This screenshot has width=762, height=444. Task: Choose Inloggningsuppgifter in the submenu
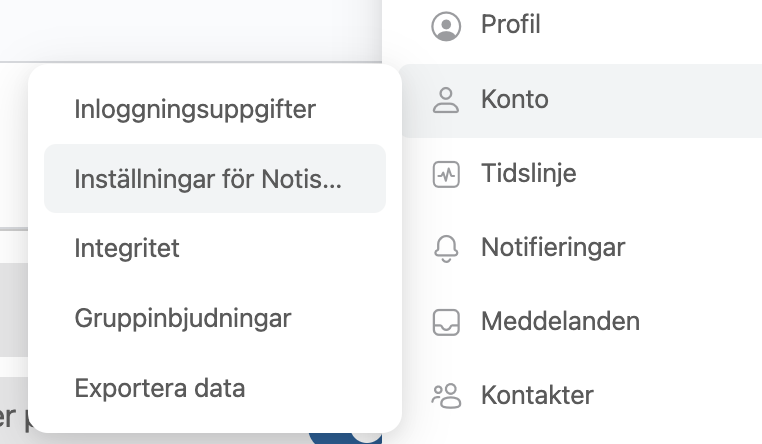tap(195, 109)
